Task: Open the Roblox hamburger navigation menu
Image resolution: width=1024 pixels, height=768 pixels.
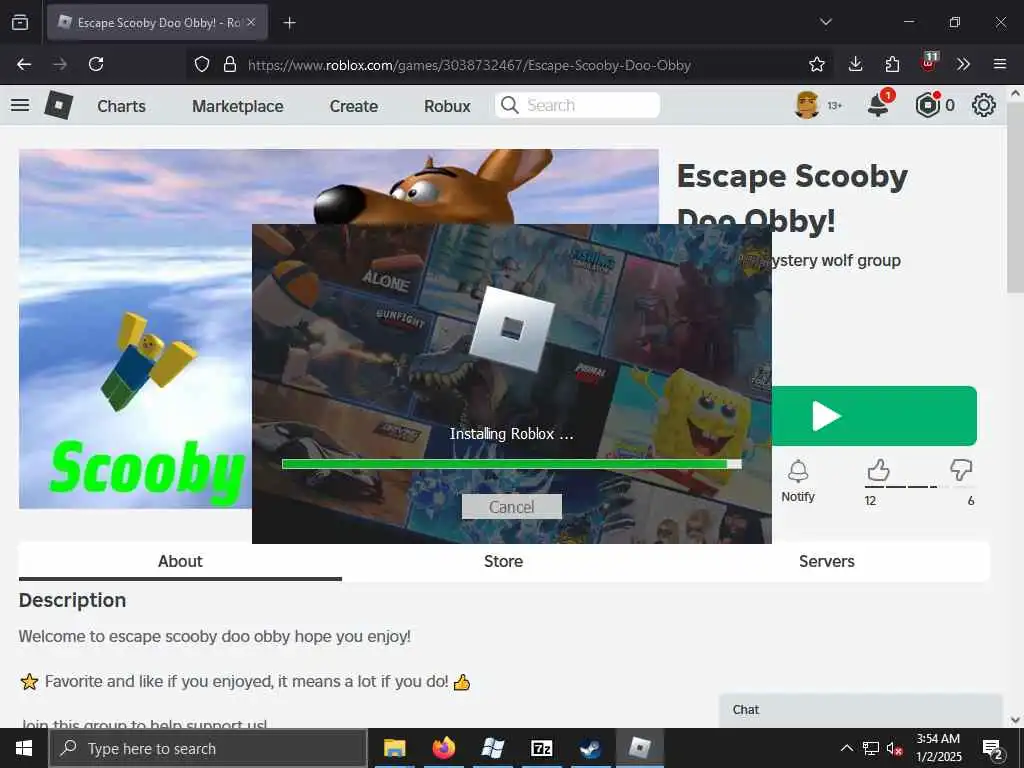Action: pyautogui.click(x=20, y=105)
